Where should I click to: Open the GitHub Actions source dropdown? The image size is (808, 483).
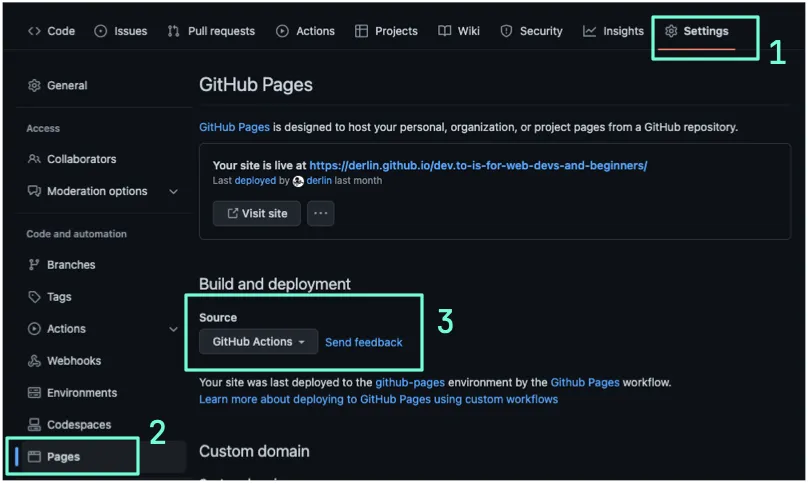pyautogui.click(x=258, y=342)
